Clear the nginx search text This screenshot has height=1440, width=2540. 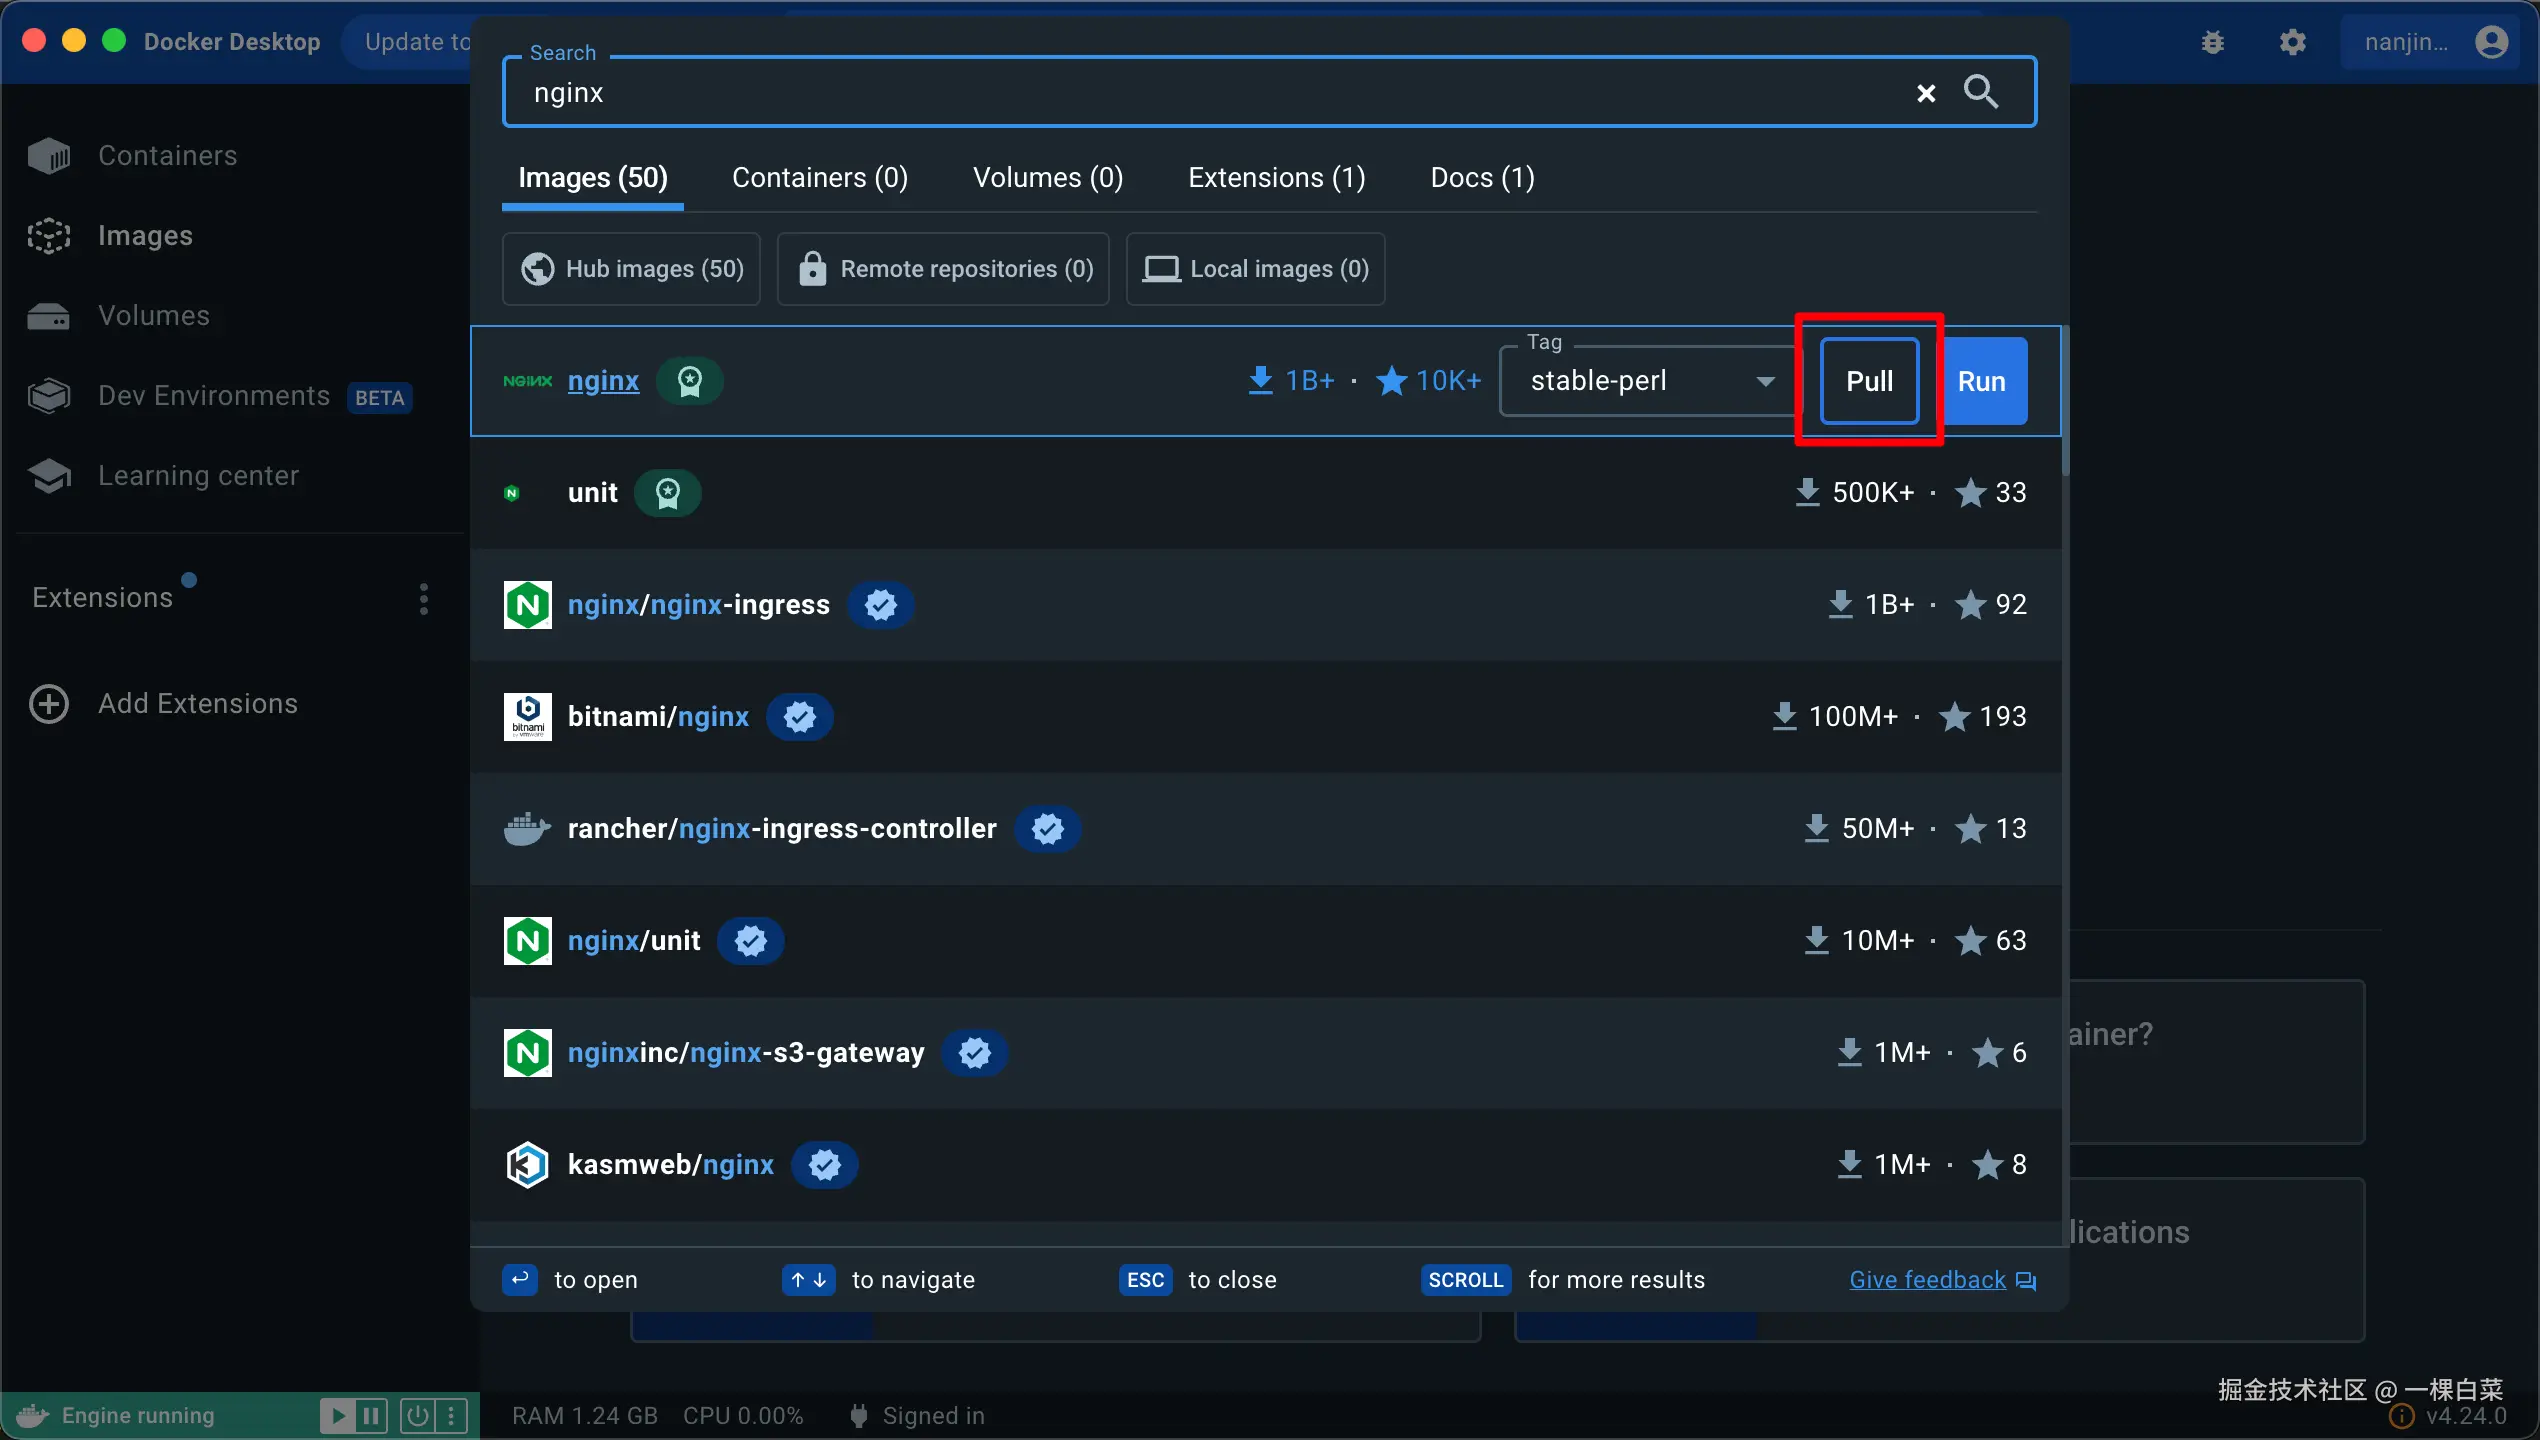click(x=1925, y=93)
